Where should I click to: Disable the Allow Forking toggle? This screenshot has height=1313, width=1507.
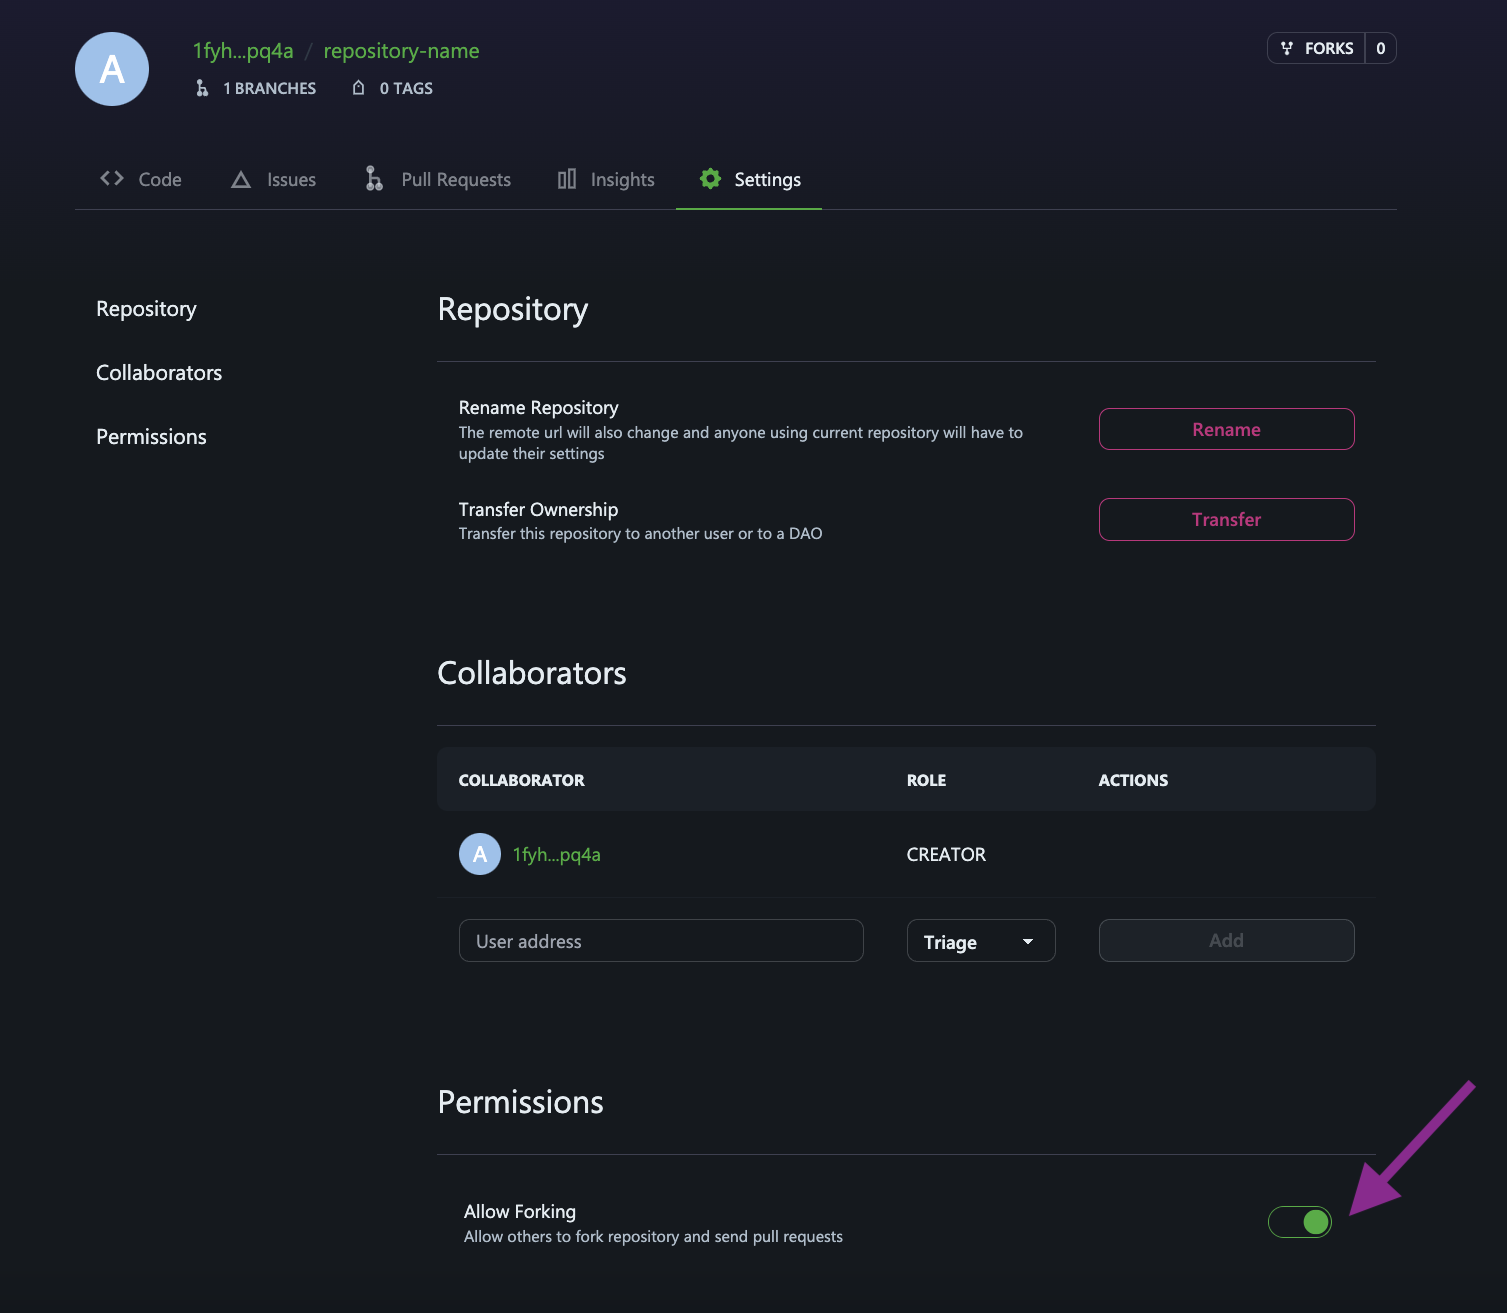1299,1221
